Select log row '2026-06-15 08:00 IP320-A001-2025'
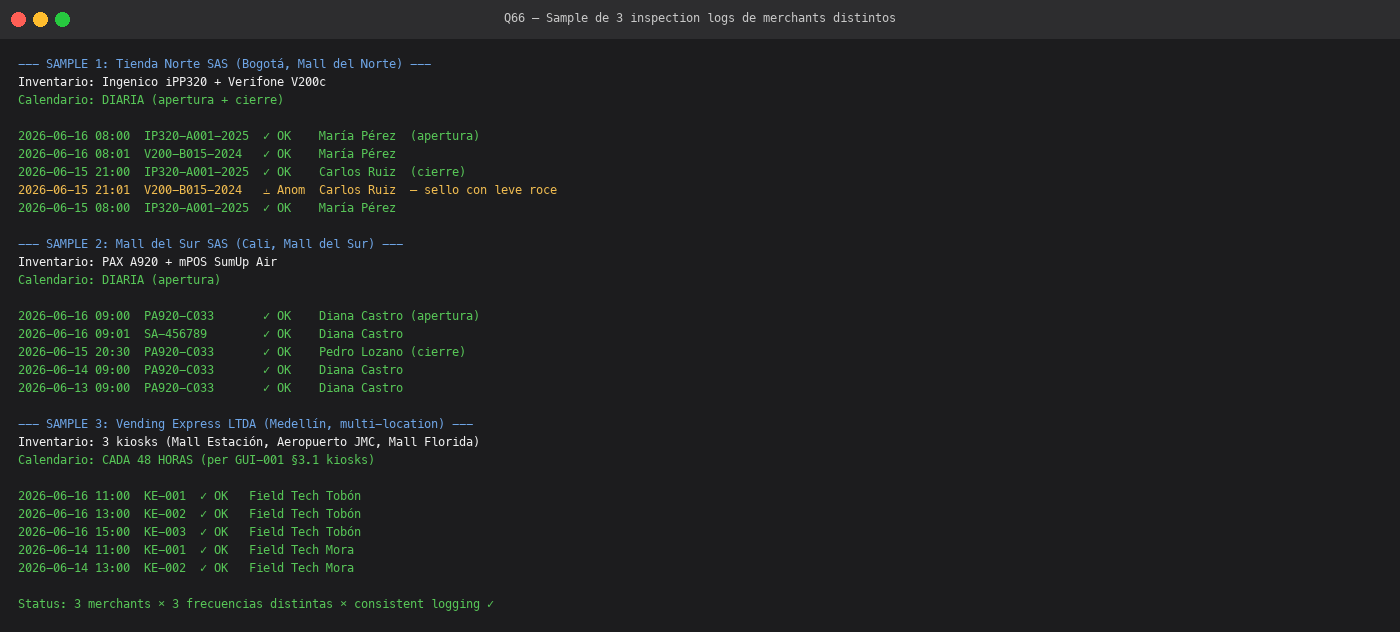 (207, 208)
